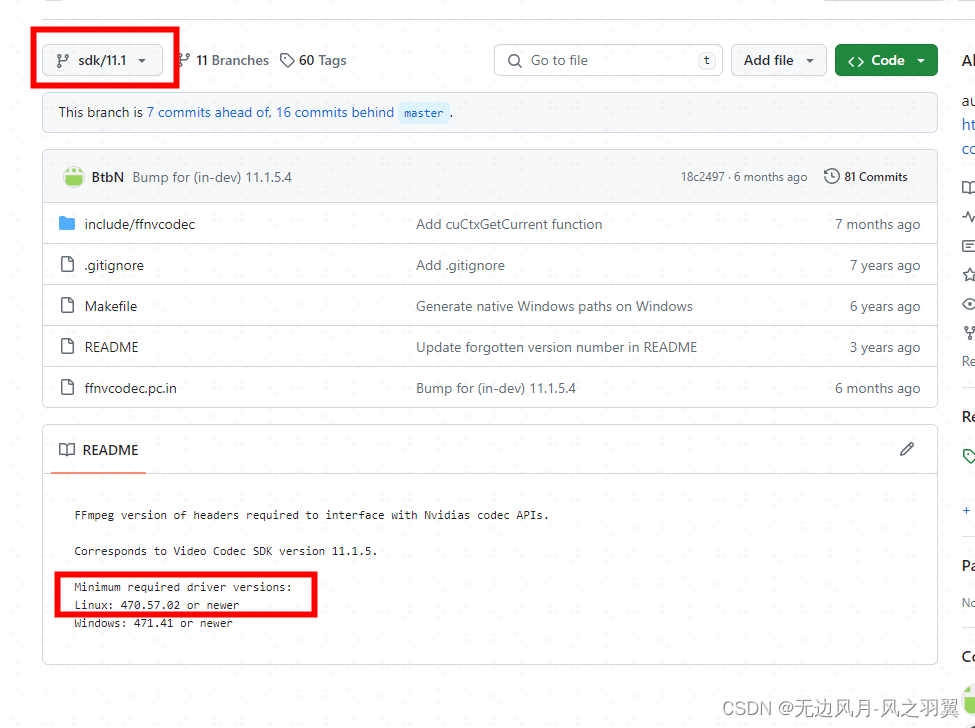
Task: Click the README file icon in file list
Action: coord(67,347)
